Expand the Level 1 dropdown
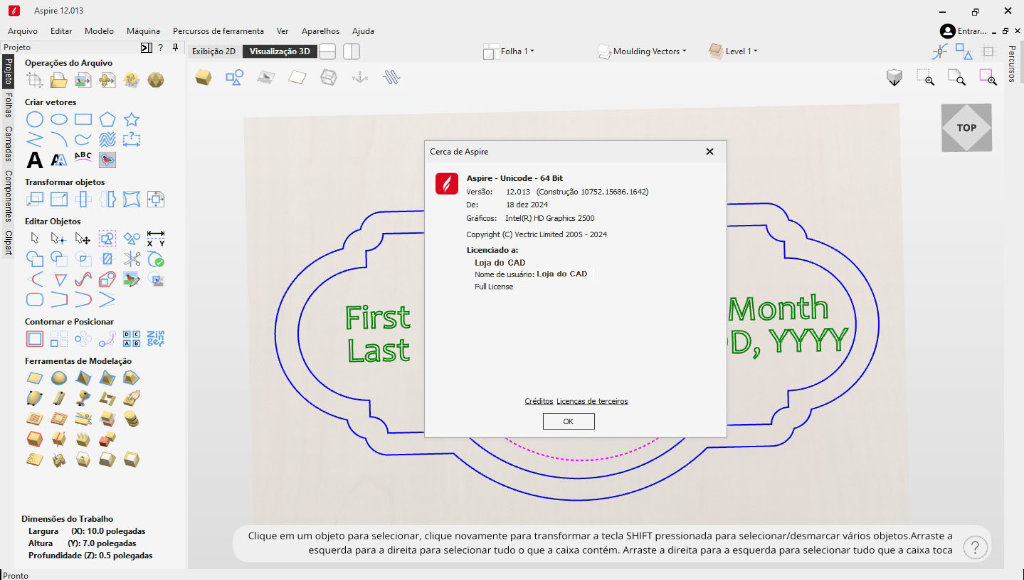1024x580 pixels. [733, 51]
